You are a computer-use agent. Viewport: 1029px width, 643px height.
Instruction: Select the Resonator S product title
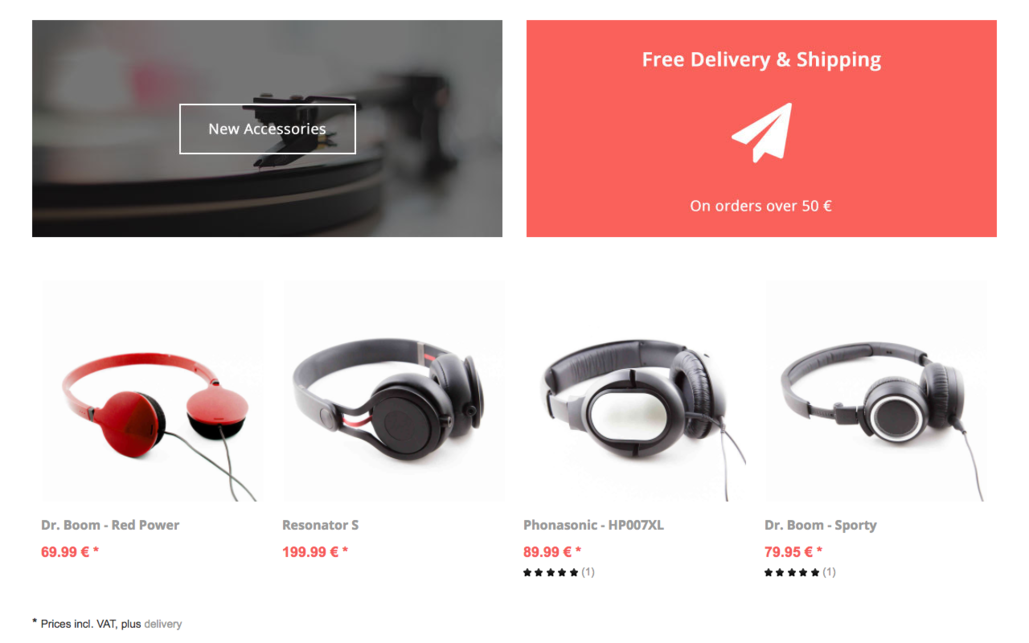[x=320, y=525]
